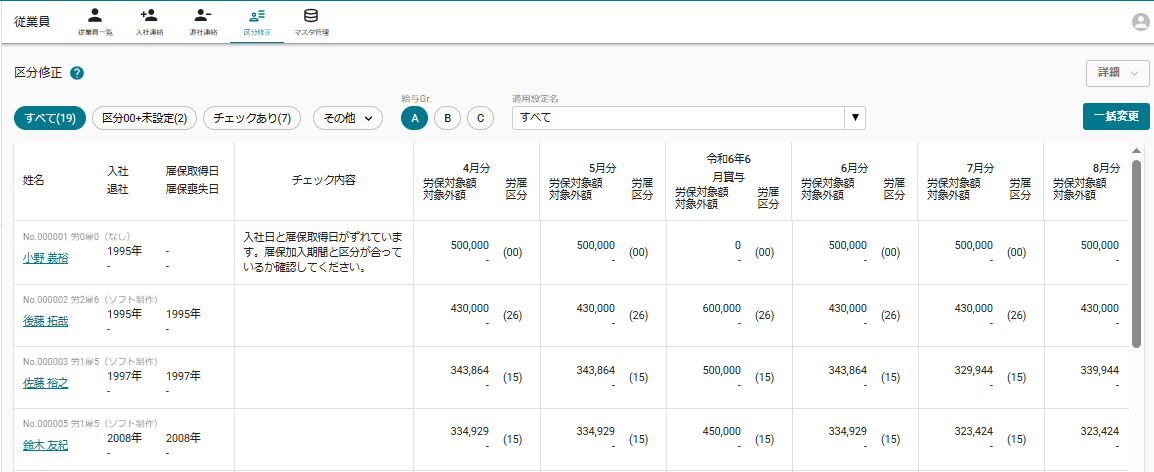Filter by 区分00+未設定(2) tab
The height and width of the screenshot is (472, 1154).
tap(145, 118)
